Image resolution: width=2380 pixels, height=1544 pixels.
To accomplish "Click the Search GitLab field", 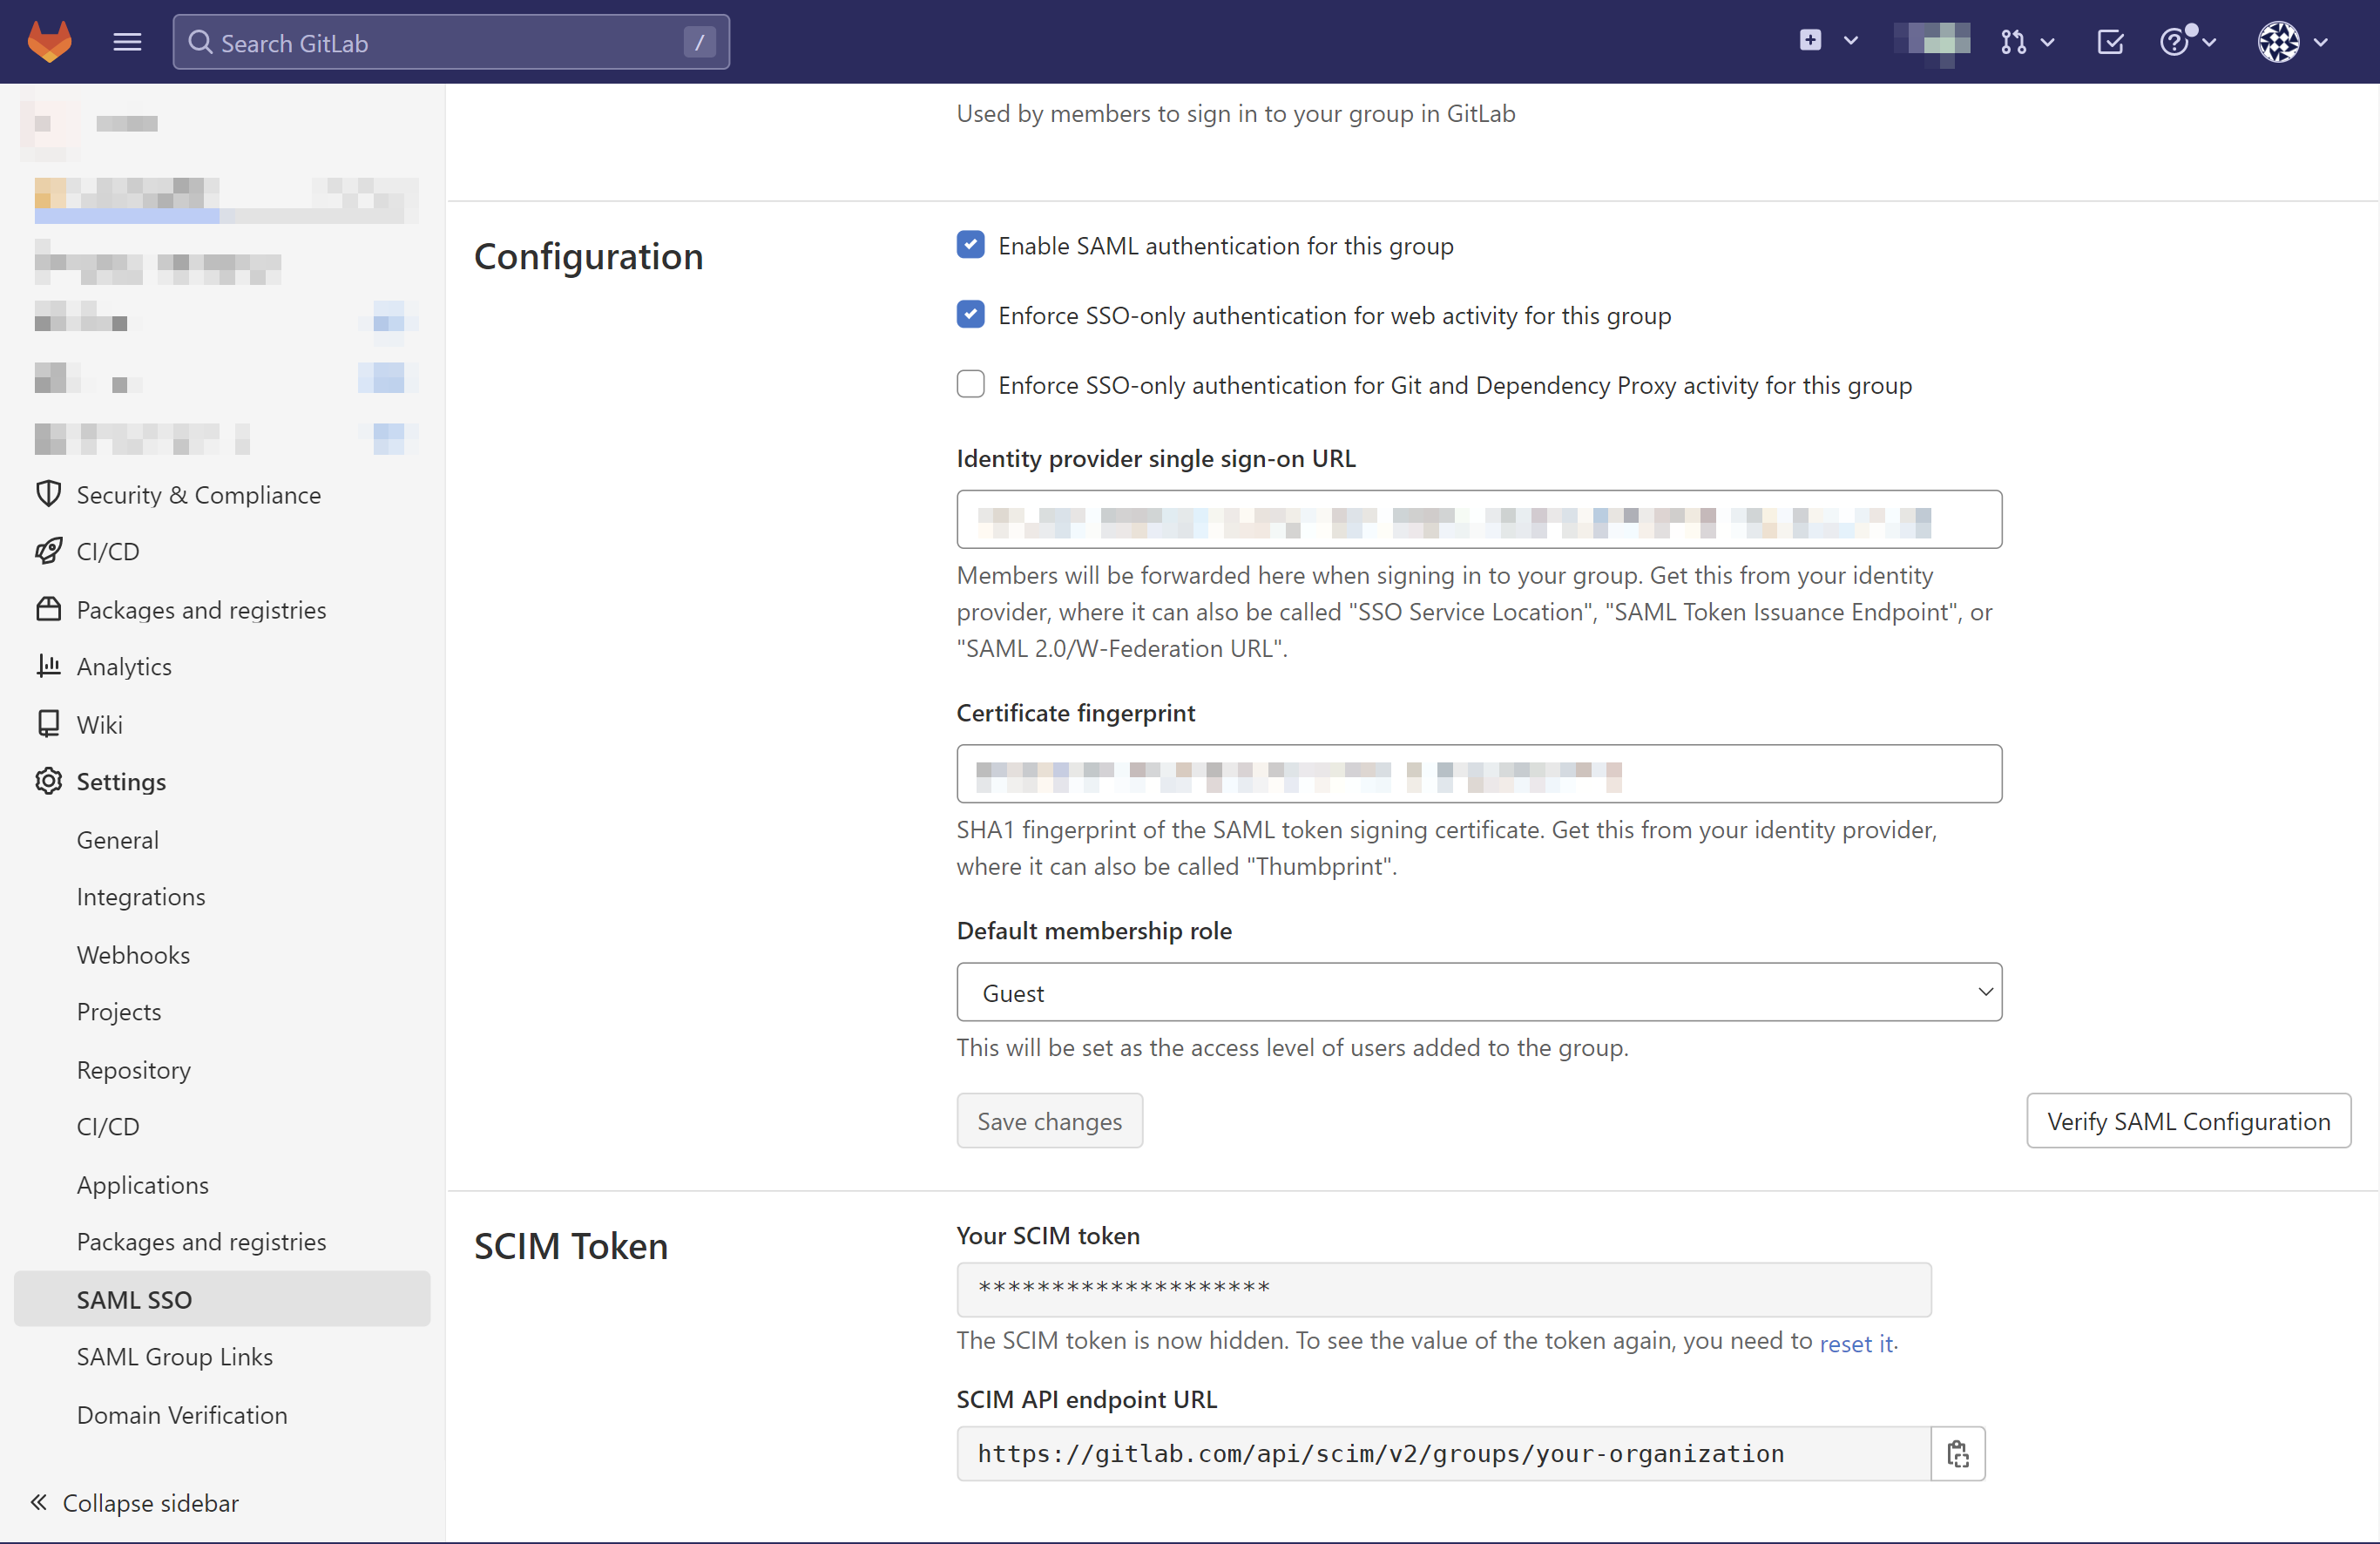I will pyautogui.click(x=451, y=42).
